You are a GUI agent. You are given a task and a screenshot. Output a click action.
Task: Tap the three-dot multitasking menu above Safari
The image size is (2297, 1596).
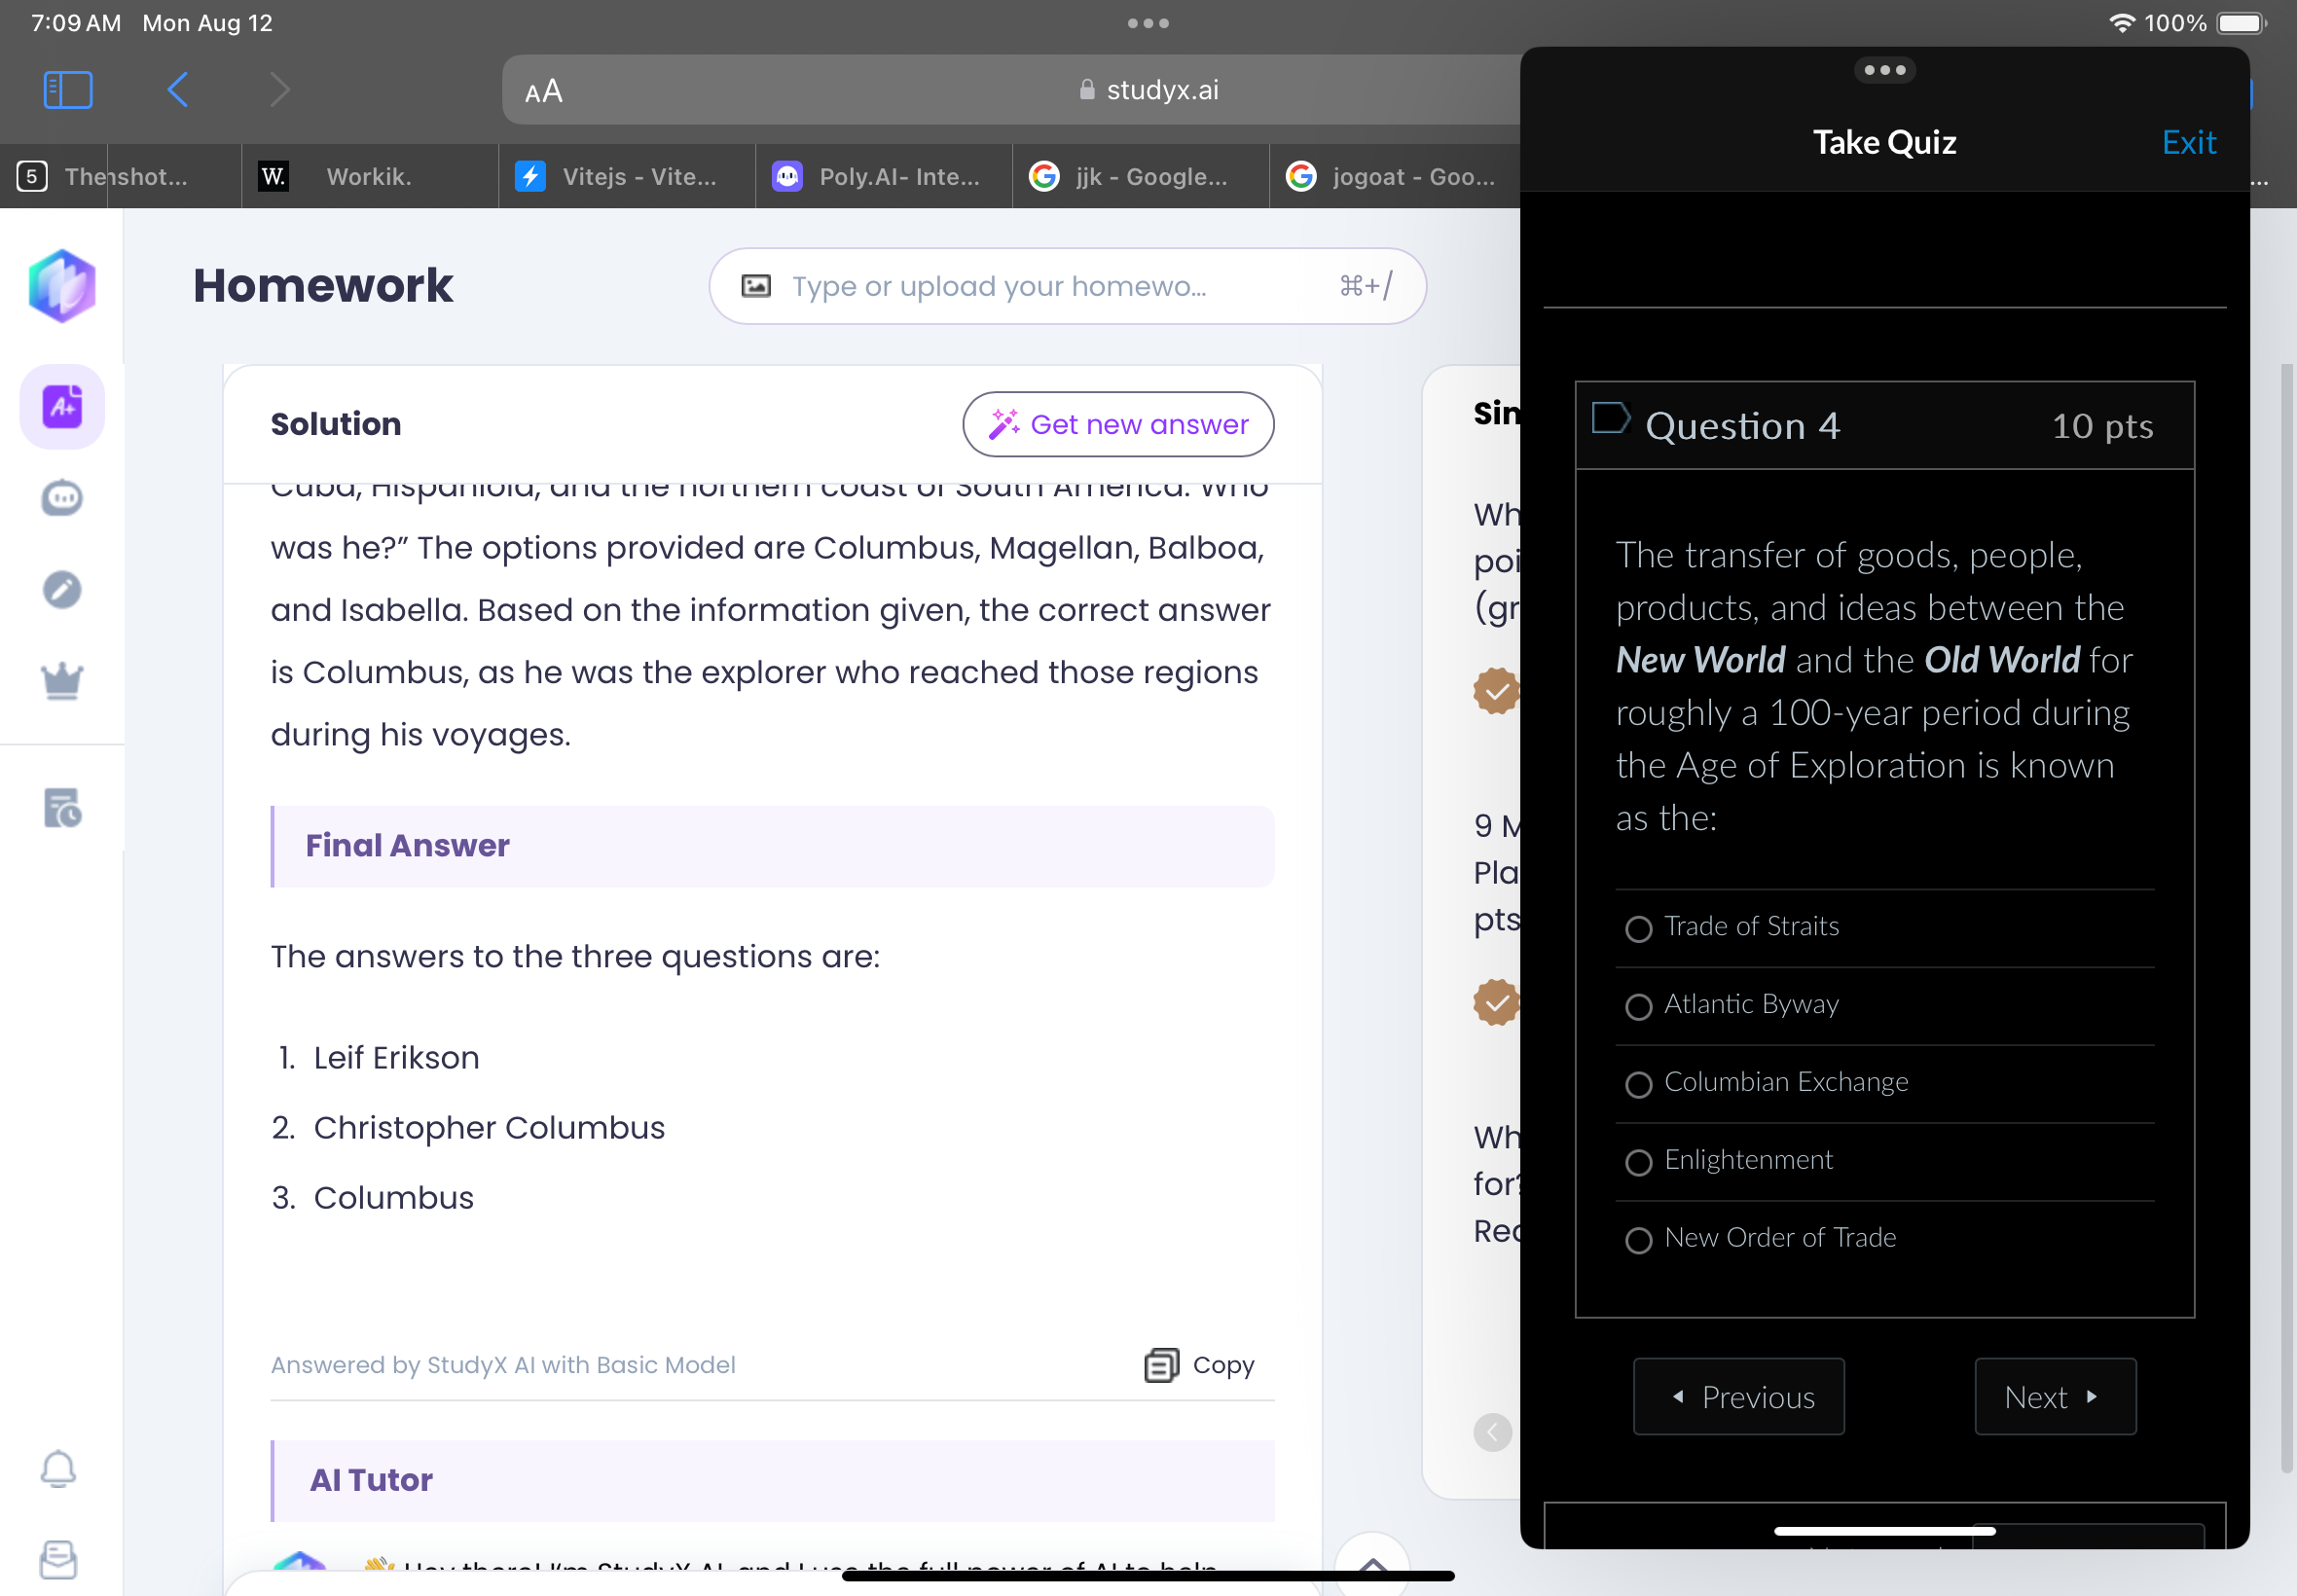[x=1148, y=23]
